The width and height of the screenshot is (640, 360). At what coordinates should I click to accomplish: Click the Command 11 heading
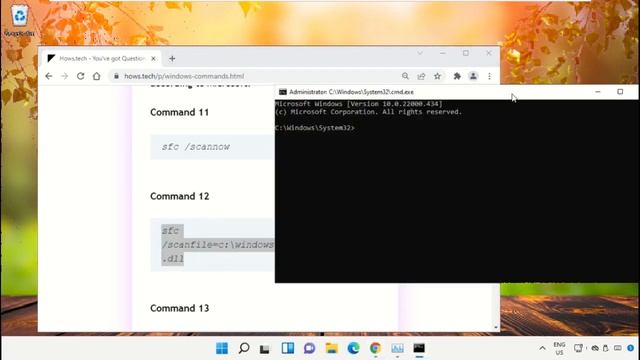click(180, 112)
